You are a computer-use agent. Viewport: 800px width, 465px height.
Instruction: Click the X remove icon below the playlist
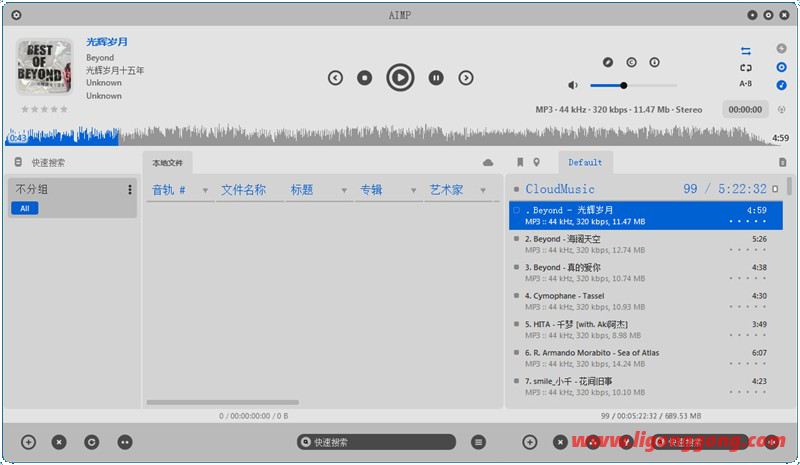[x=560, y=442]
